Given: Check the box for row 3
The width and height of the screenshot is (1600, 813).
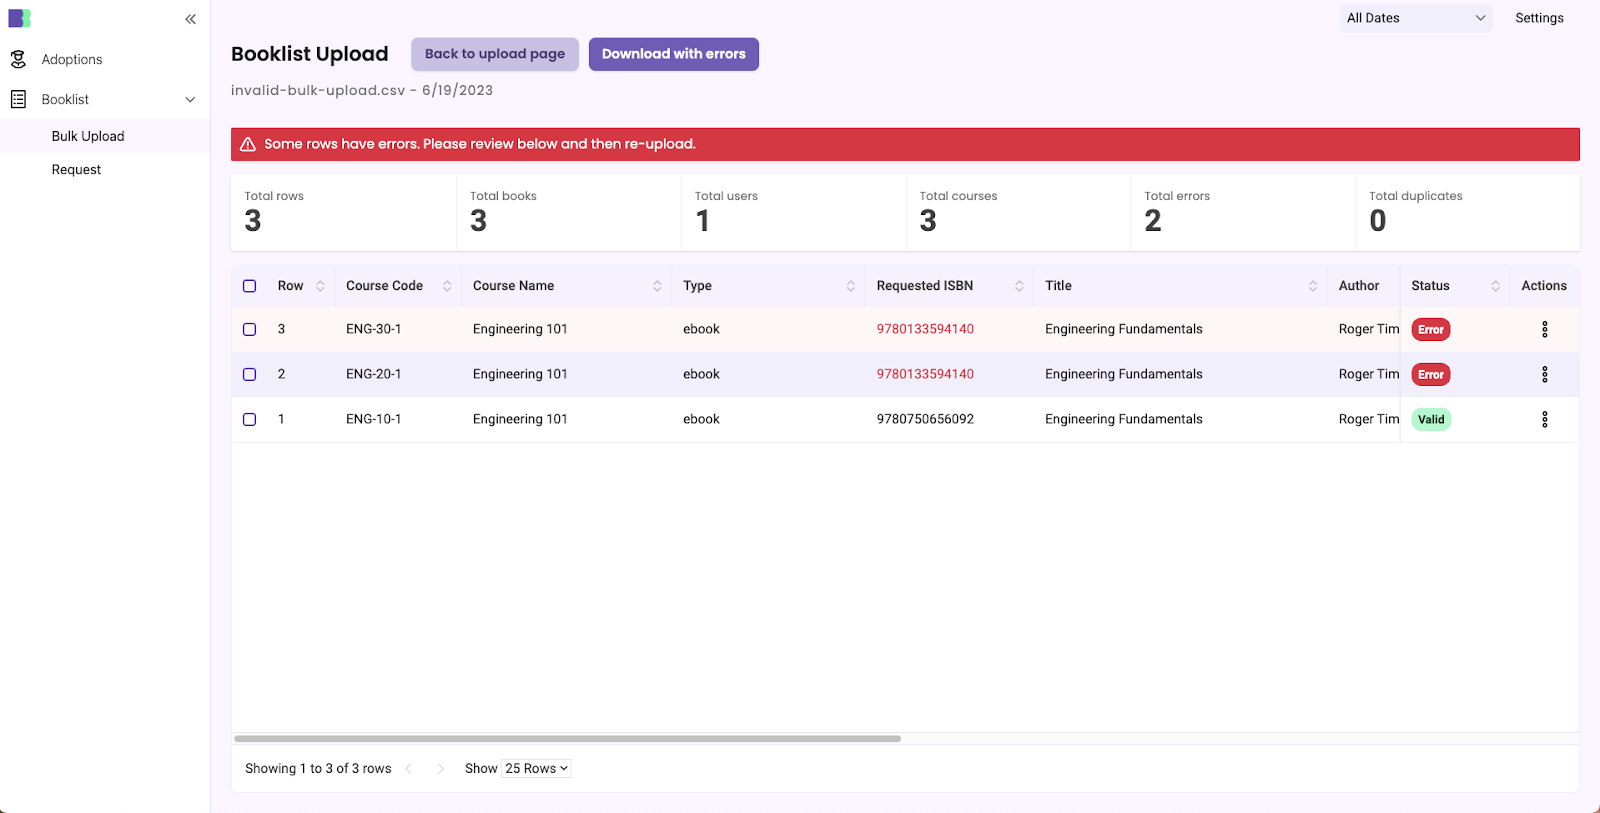Looking at the screenshot, I should click(x=250, y=329).
